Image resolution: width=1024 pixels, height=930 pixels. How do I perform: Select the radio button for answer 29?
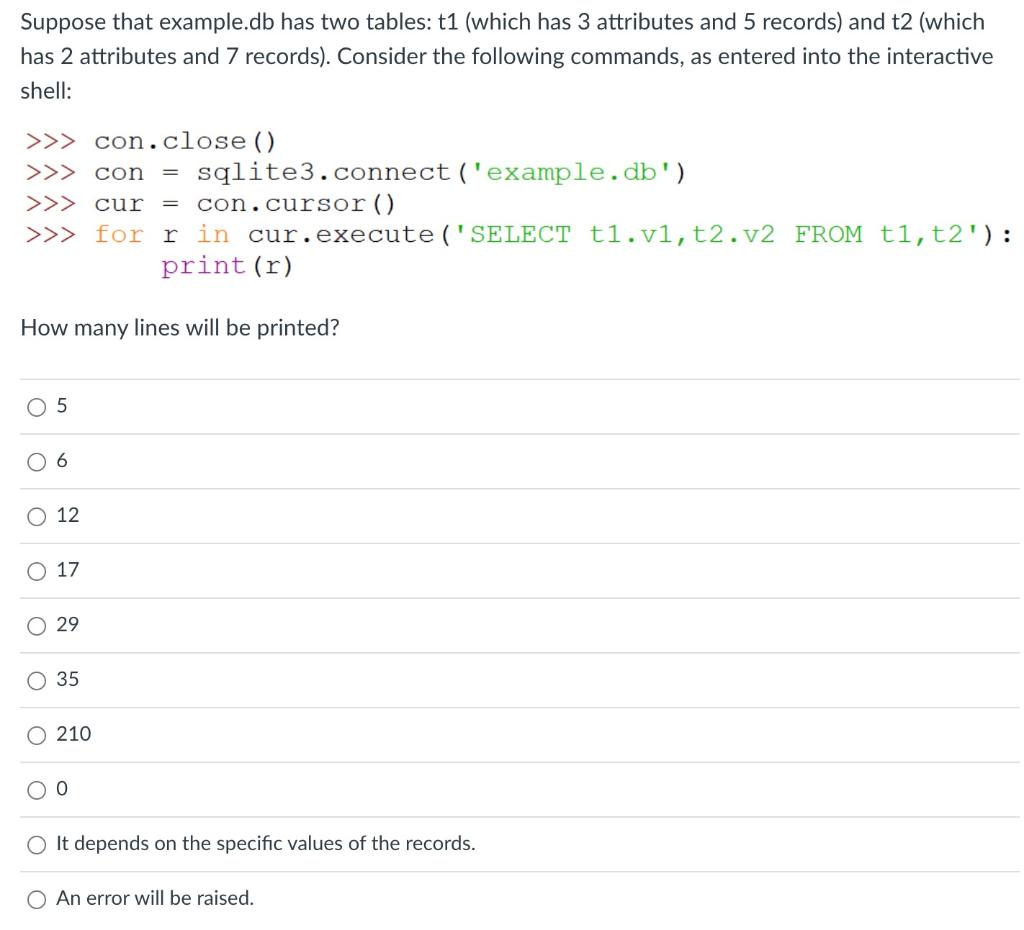(37, 625)
